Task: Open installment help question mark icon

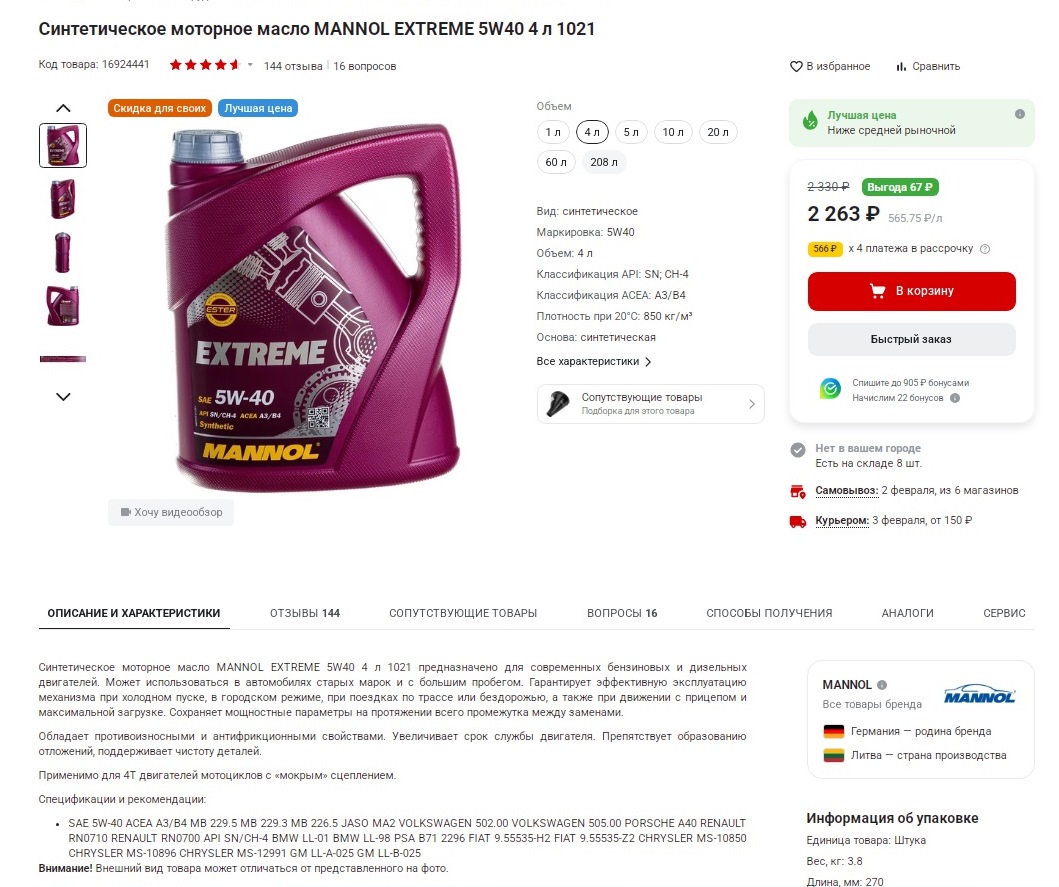Action: pos(985,249)
